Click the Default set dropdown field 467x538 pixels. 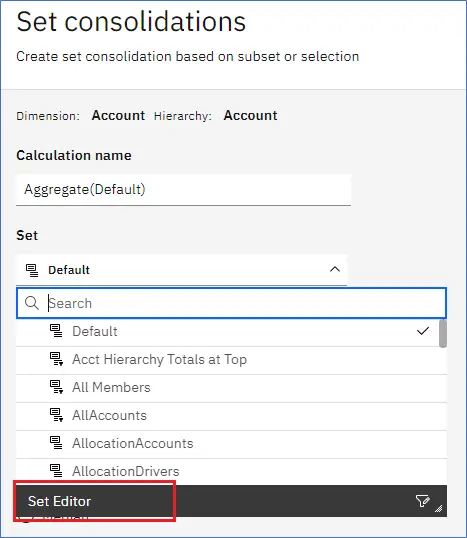click(x=181, y=270)
